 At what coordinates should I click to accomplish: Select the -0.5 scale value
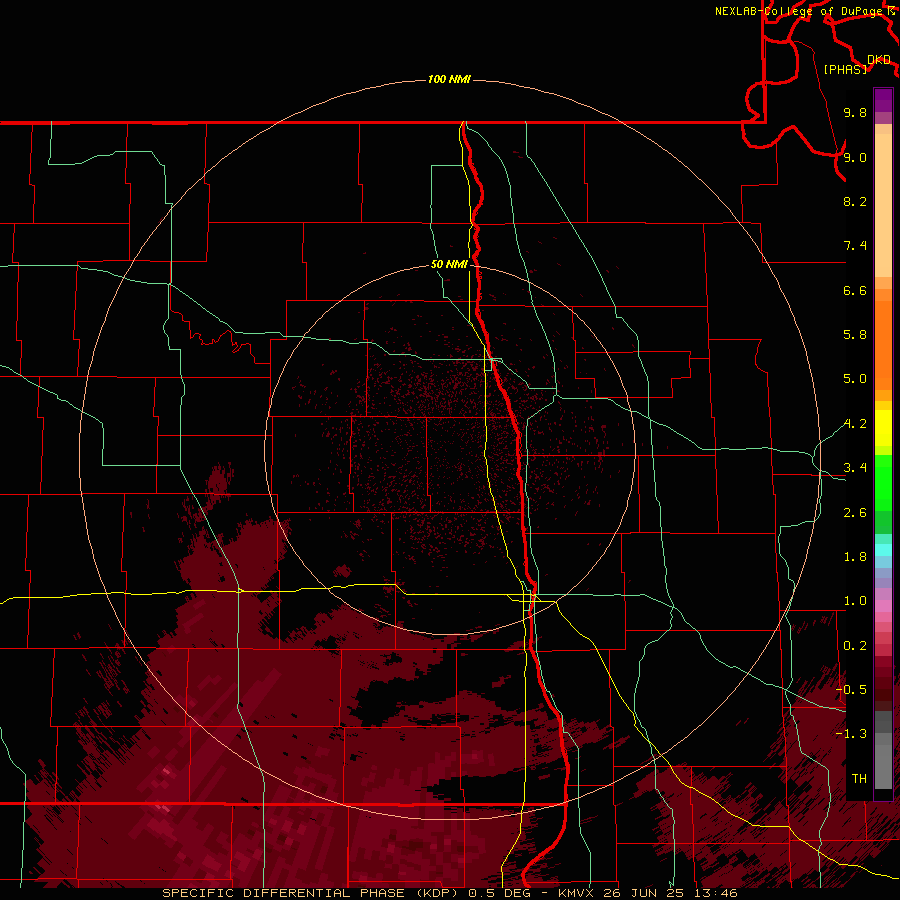[x=852, y=689]
